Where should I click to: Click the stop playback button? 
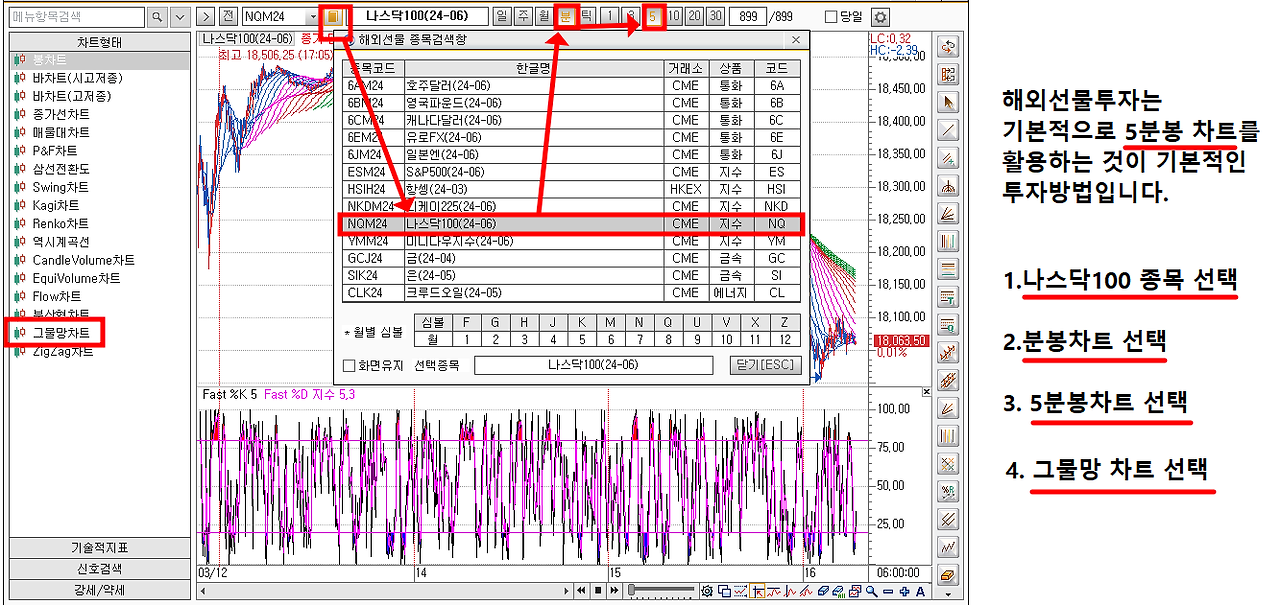[598, 591]
